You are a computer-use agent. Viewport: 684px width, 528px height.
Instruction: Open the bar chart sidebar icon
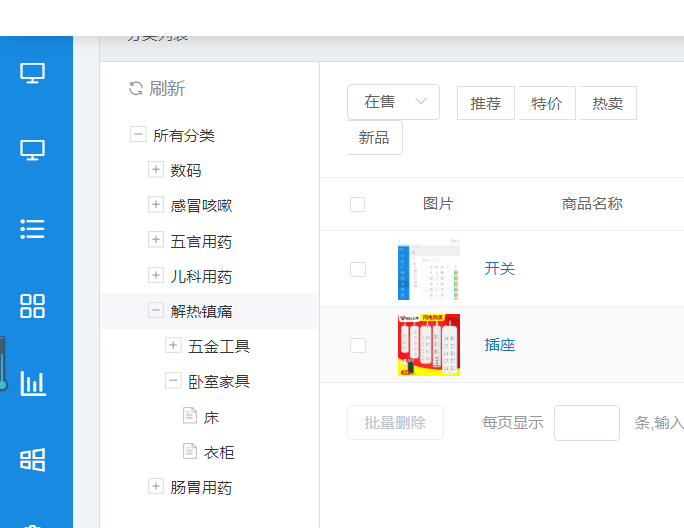pyautogui.click(x=33, y=383)
